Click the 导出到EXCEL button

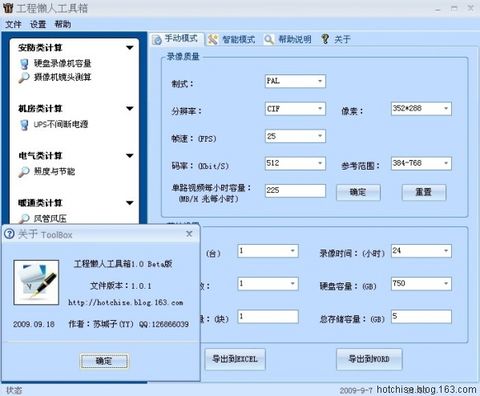[x=235, y=359]
